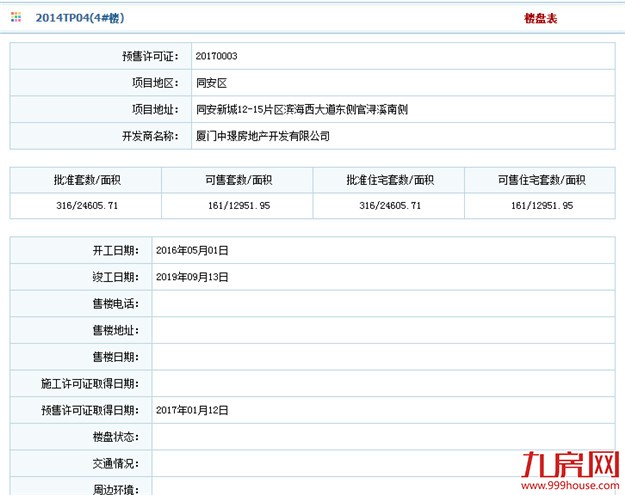This screenshot has width=625, height=495.
Task: Click the 预售许可证取得日期 label
Action: (90, 410)
